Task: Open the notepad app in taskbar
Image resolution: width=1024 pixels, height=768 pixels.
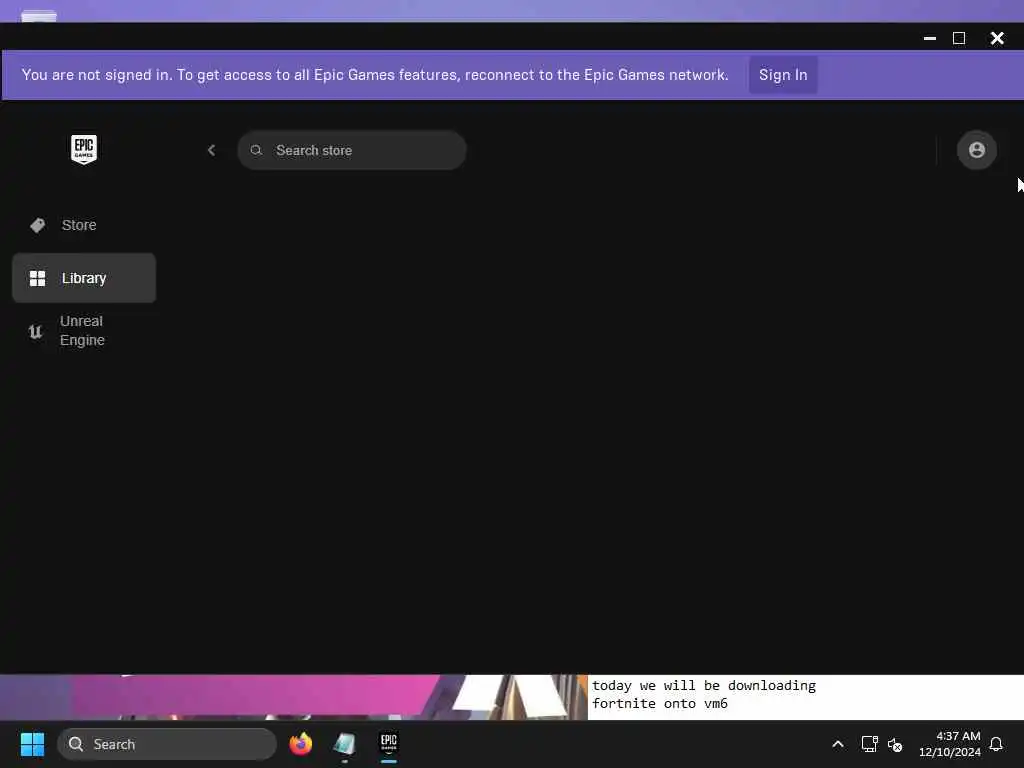Action: coord(345,744)
